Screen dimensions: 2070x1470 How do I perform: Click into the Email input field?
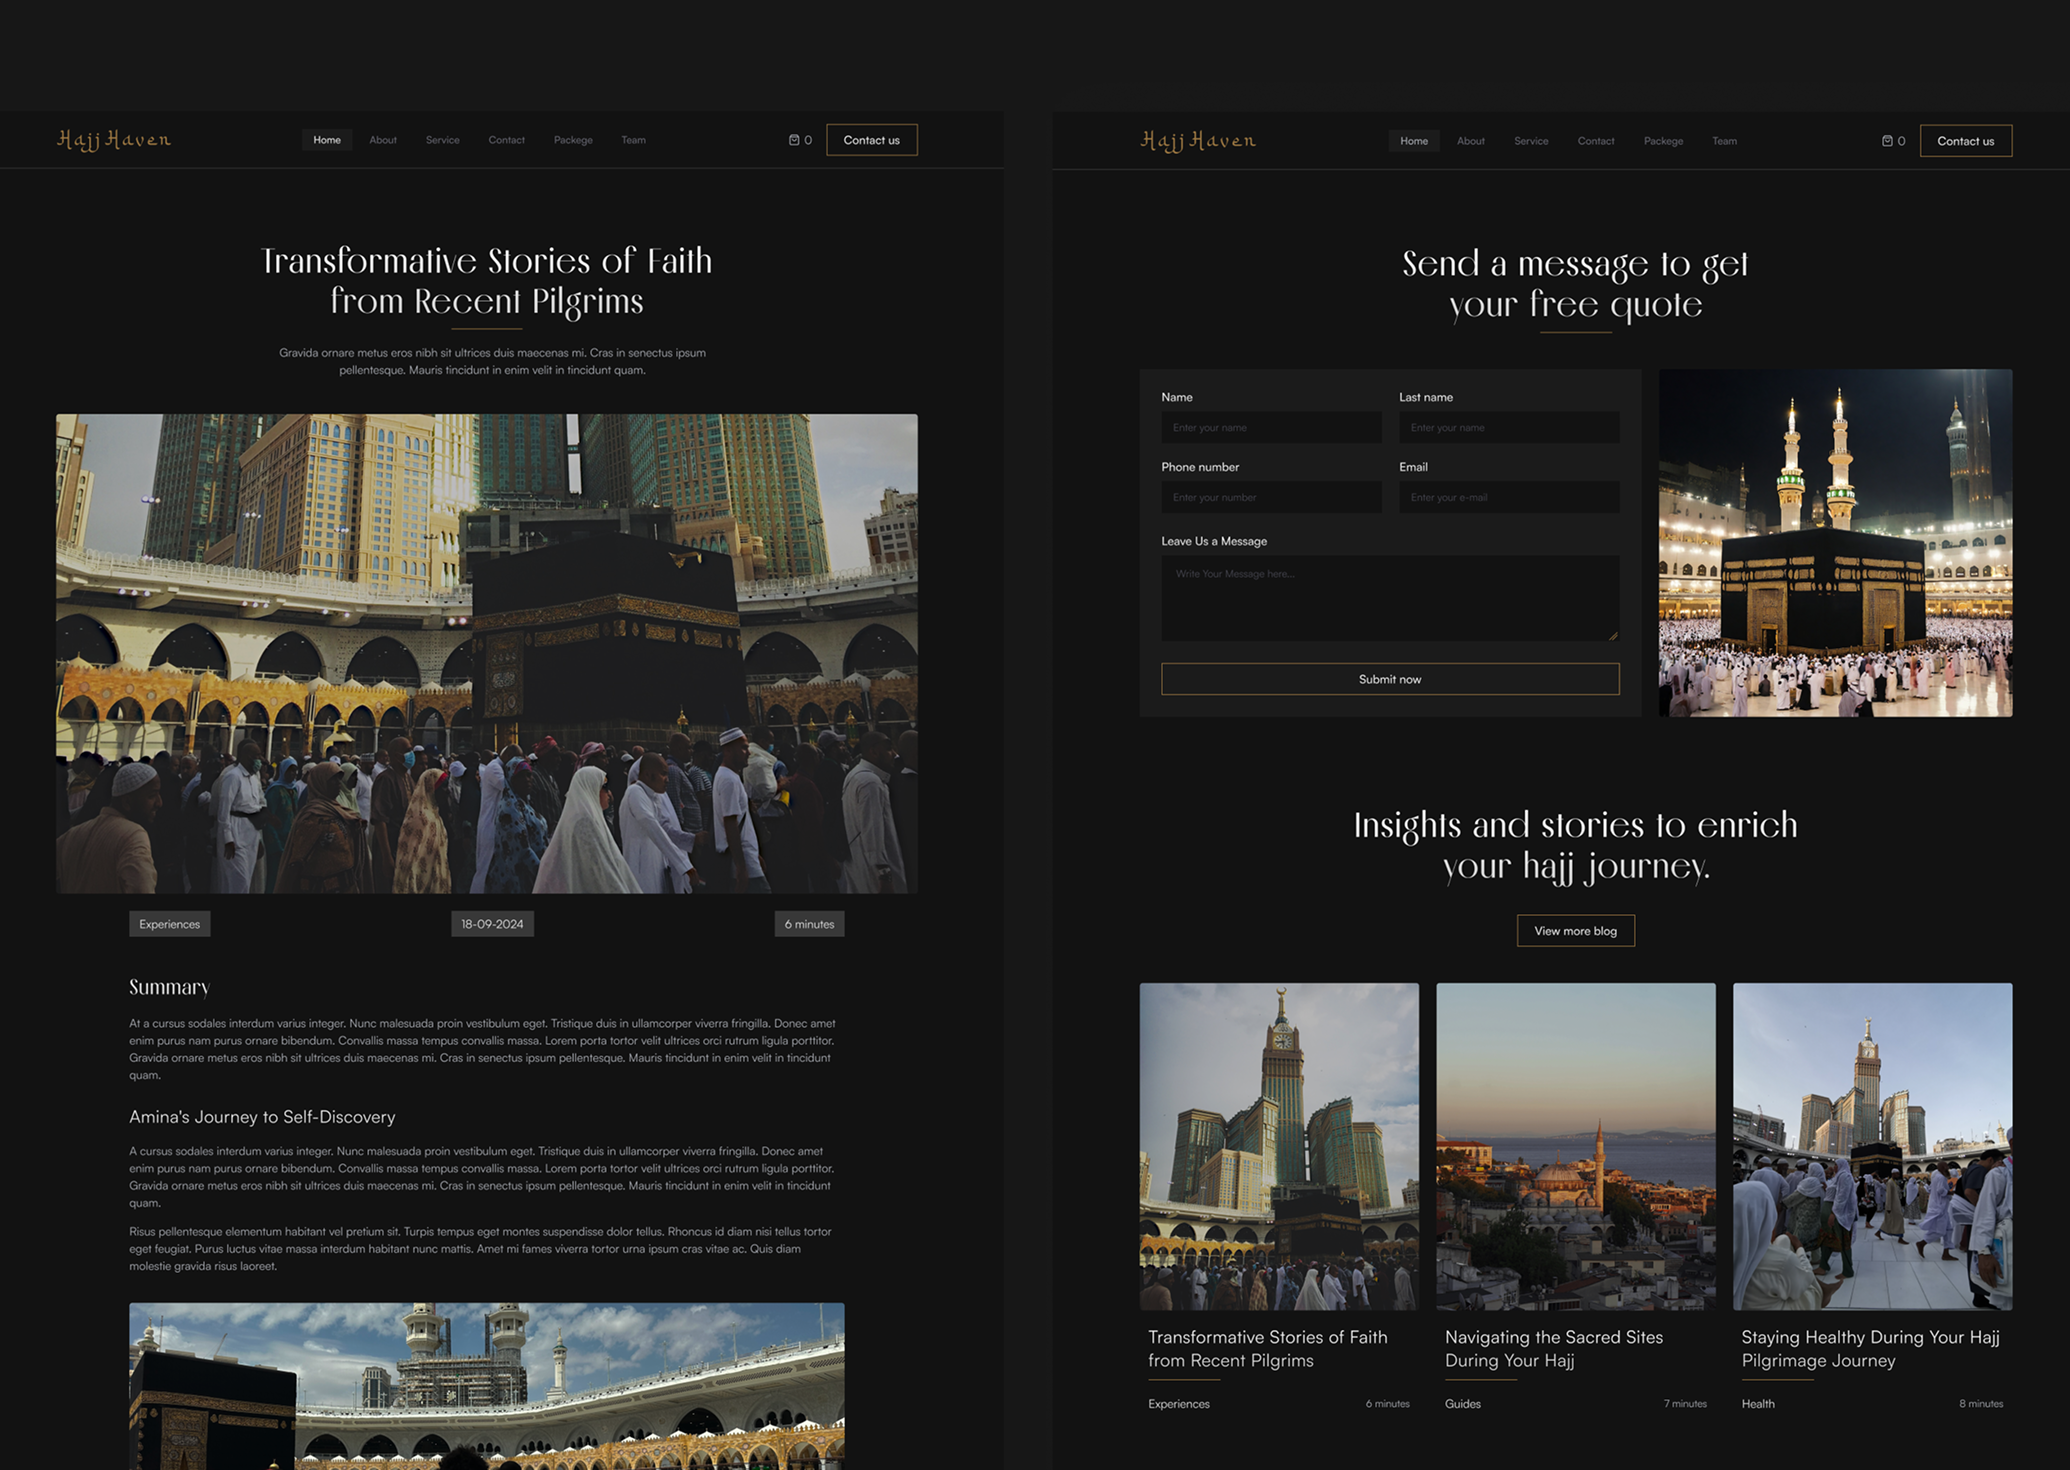(x=1508, y=498)
